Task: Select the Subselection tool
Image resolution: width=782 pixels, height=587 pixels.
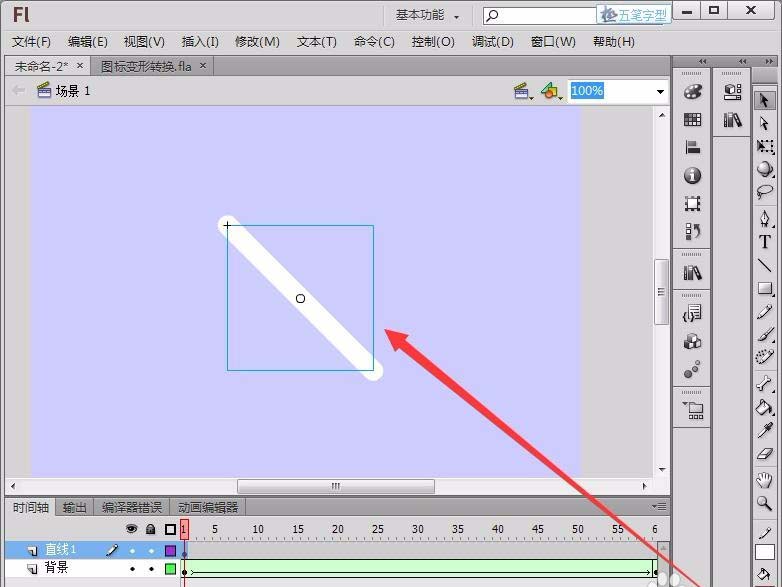Action: (764, 123)
